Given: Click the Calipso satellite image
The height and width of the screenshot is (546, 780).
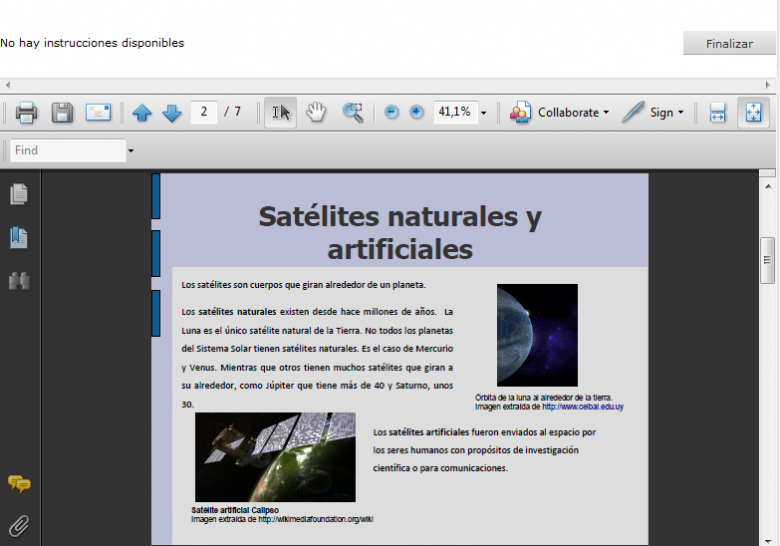Looking at the screenshot, I should click(275, 457).
